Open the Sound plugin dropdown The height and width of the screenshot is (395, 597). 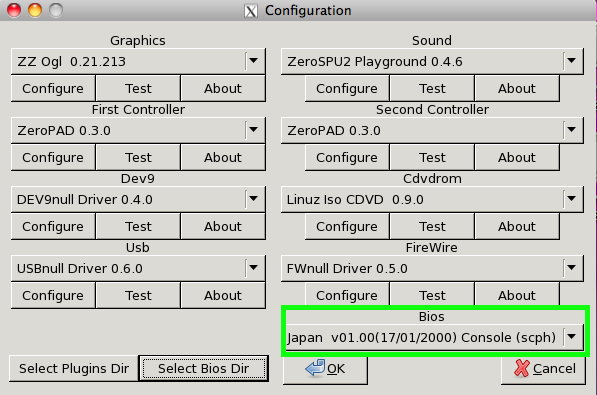[x=432, y=61]
